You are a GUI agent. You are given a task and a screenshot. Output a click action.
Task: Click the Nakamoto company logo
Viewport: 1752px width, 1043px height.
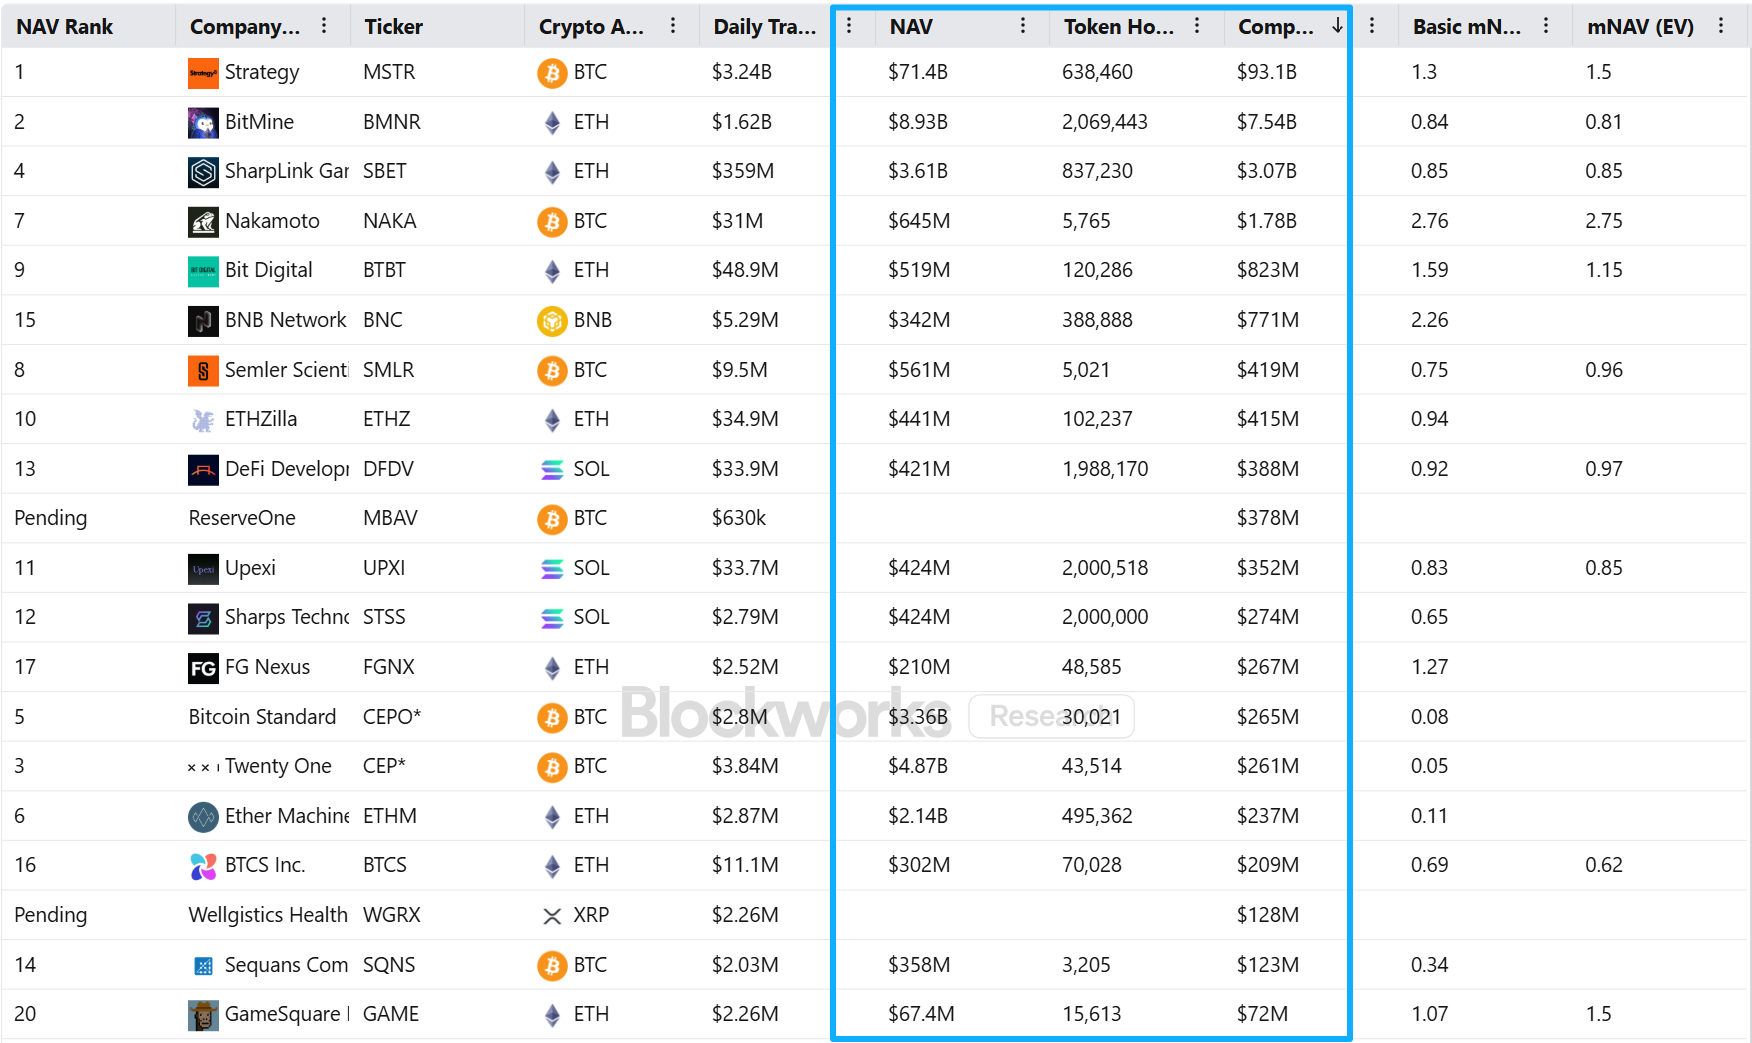point(203,222)
